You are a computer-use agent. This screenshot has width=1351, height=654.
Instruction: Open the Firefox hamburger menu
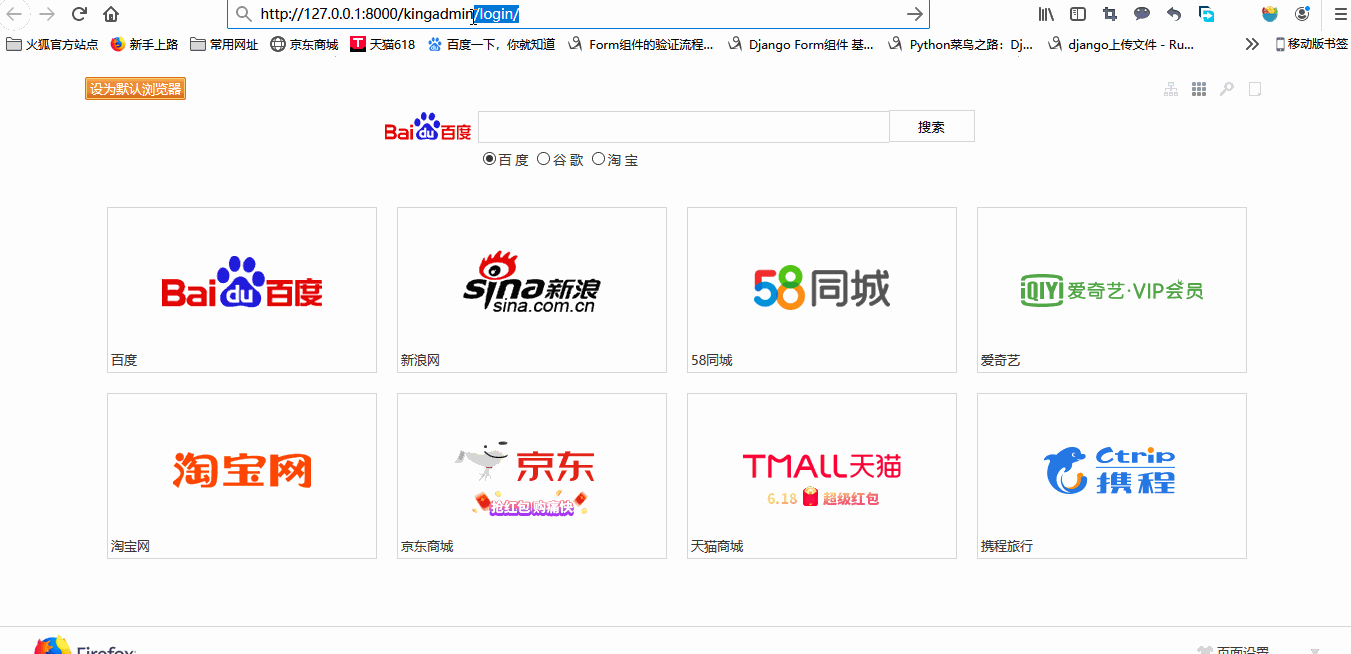click(1340, 14)
